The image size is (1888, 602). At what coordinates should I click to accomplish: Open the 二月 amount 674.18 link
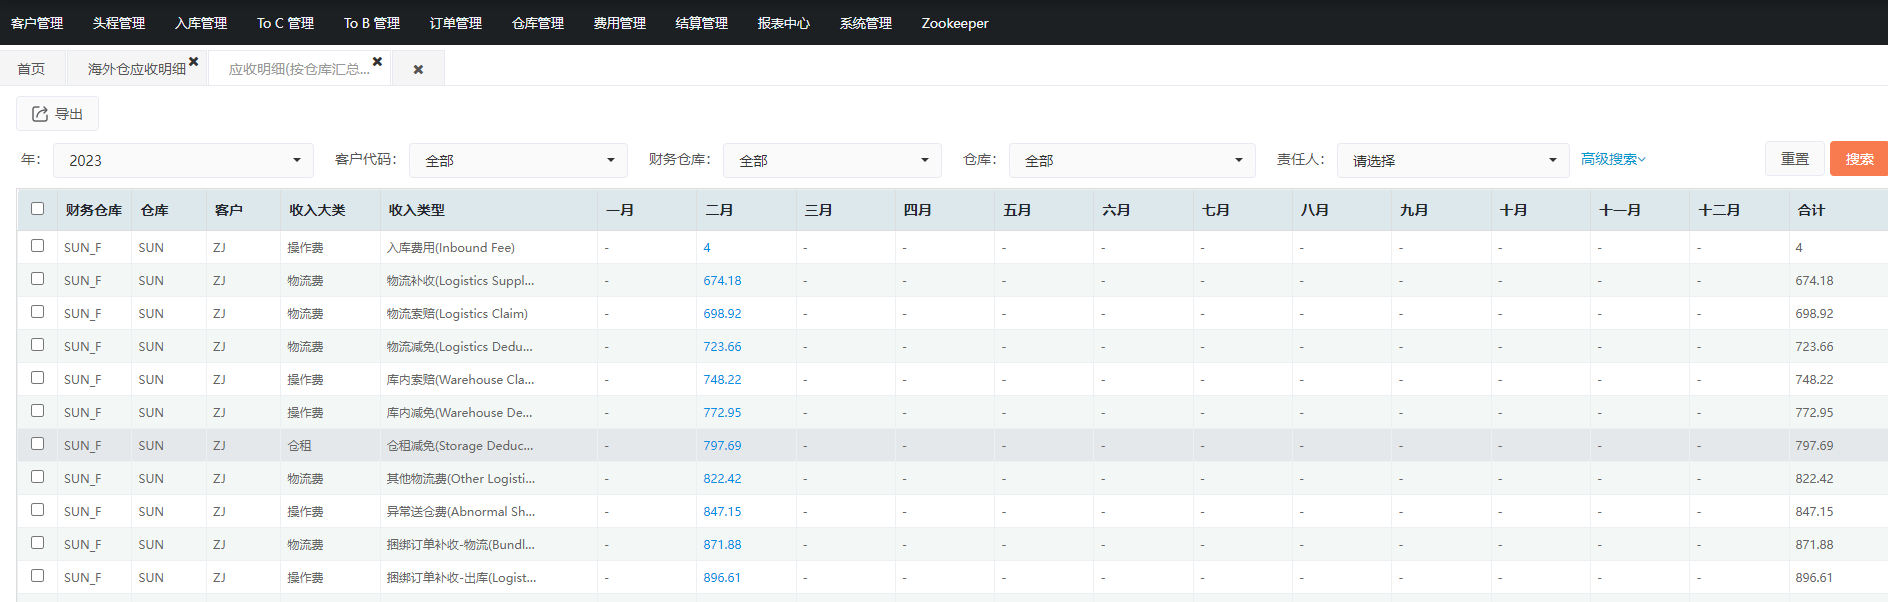pyautogui.click(x=722, y=280)
